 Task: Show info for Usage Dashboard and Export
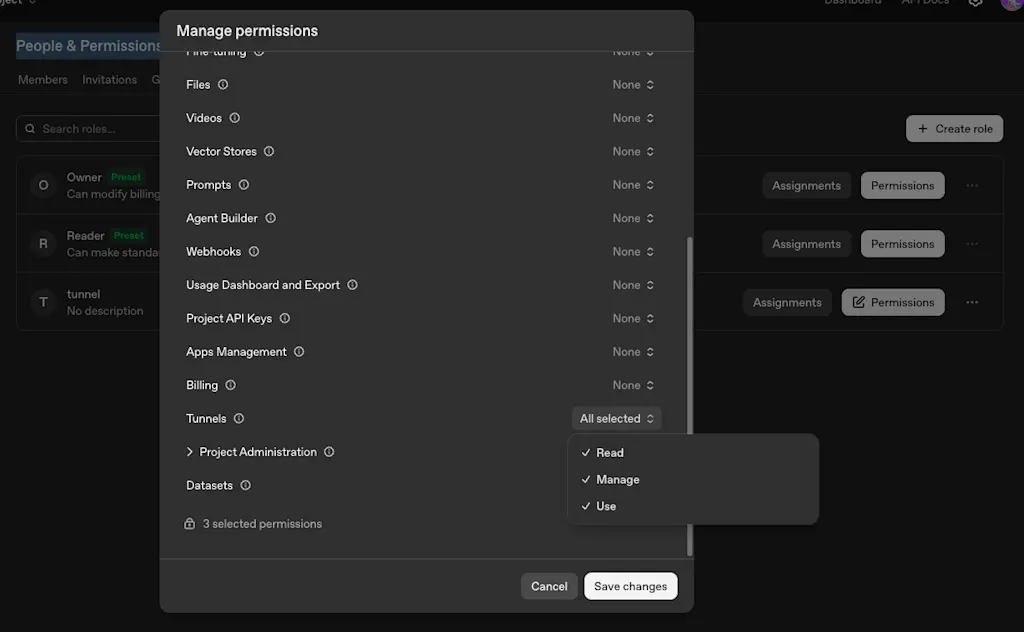point(353,285)
